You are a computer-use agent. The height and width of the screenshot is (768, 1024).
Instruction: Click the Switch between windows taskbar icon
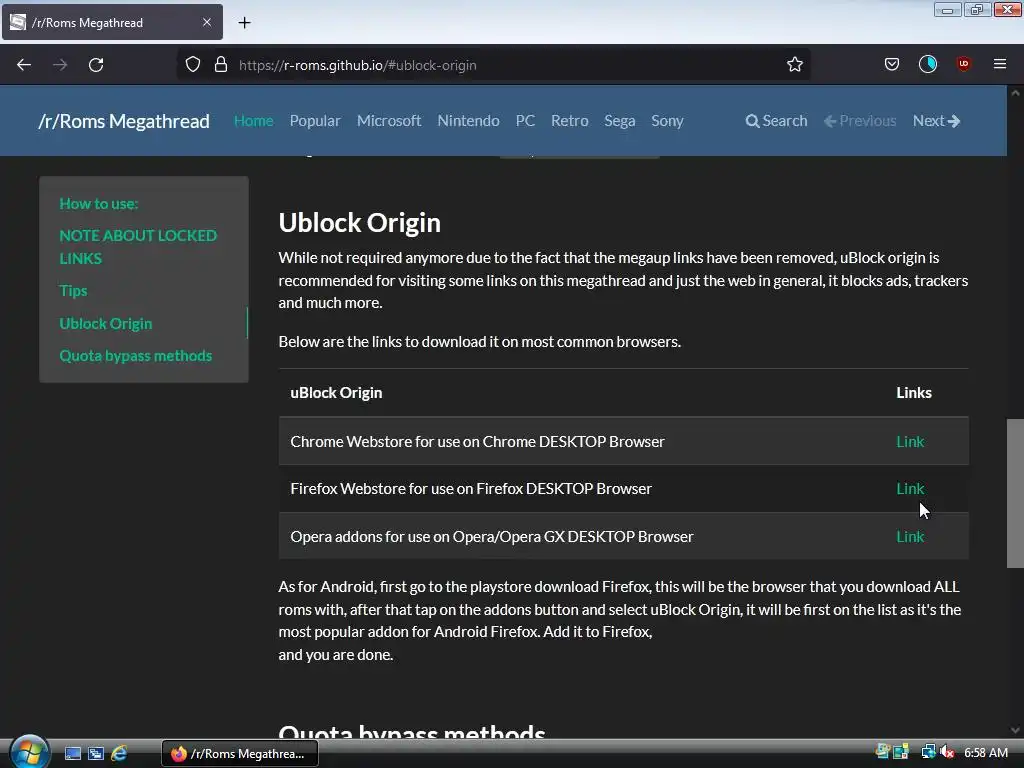96,754
